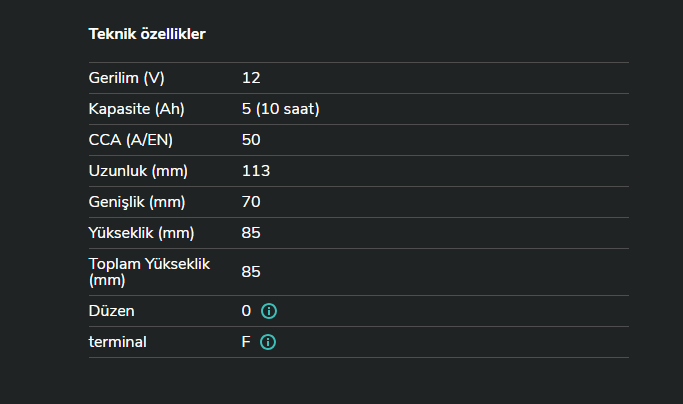
Task: Select the Genişlik (mm) label
Action: pos(137,202)
